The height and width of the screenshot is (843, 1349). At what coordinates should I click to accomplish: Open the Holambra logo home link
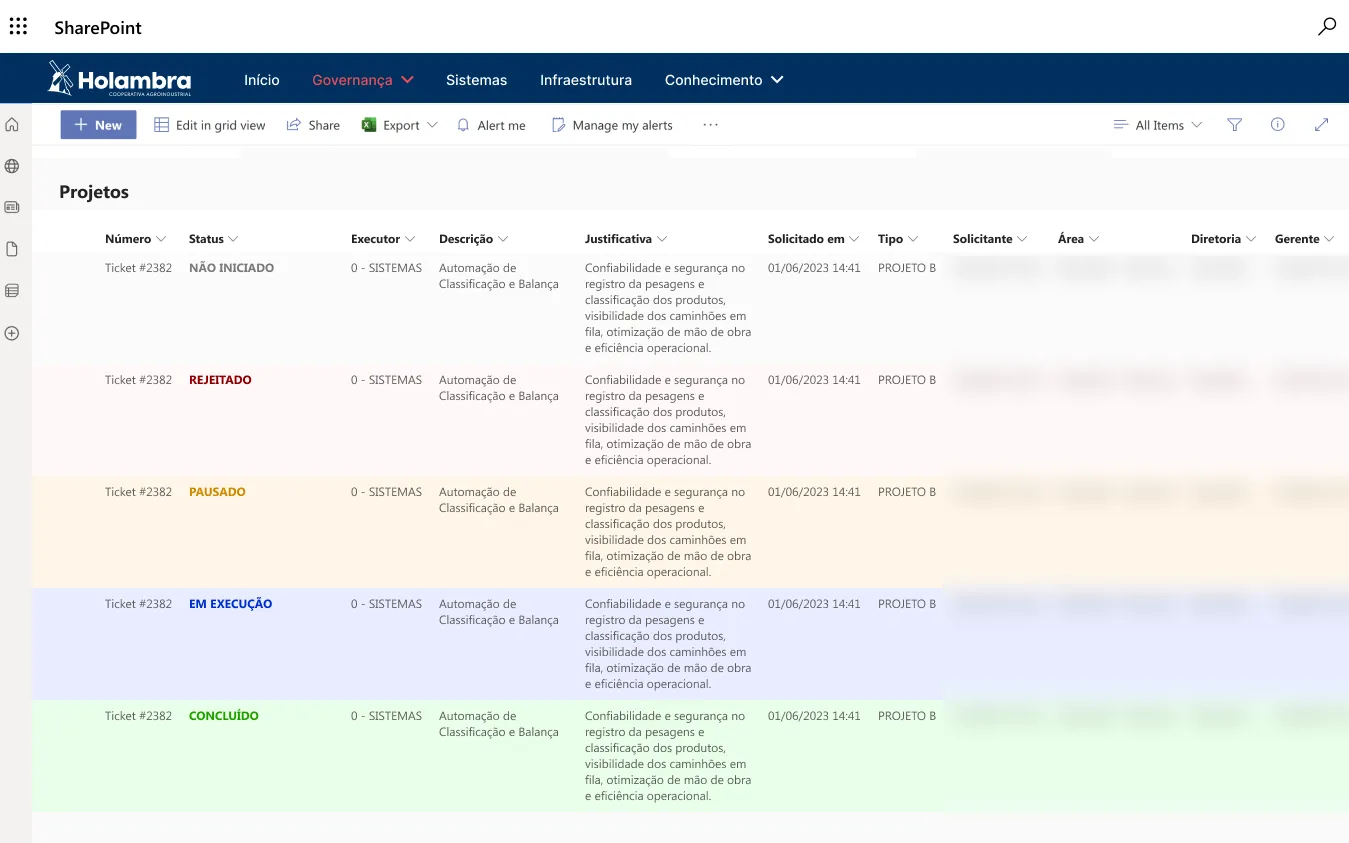[119, 79]
